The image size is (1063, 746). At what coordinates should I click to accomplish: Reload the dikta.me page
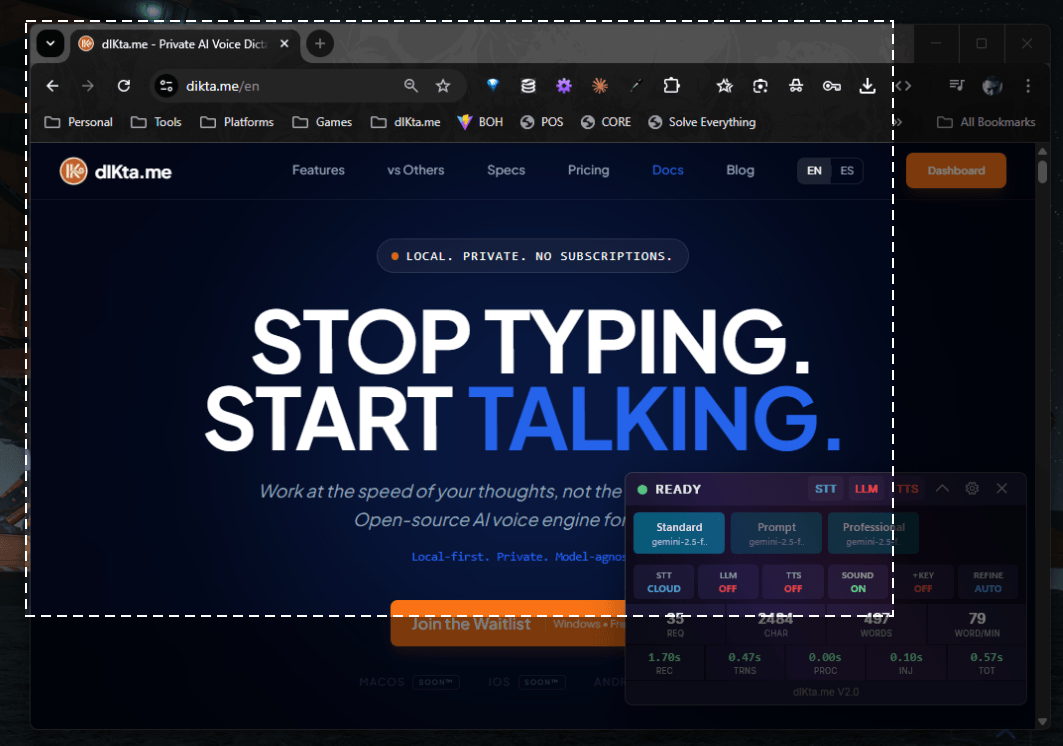124,86
